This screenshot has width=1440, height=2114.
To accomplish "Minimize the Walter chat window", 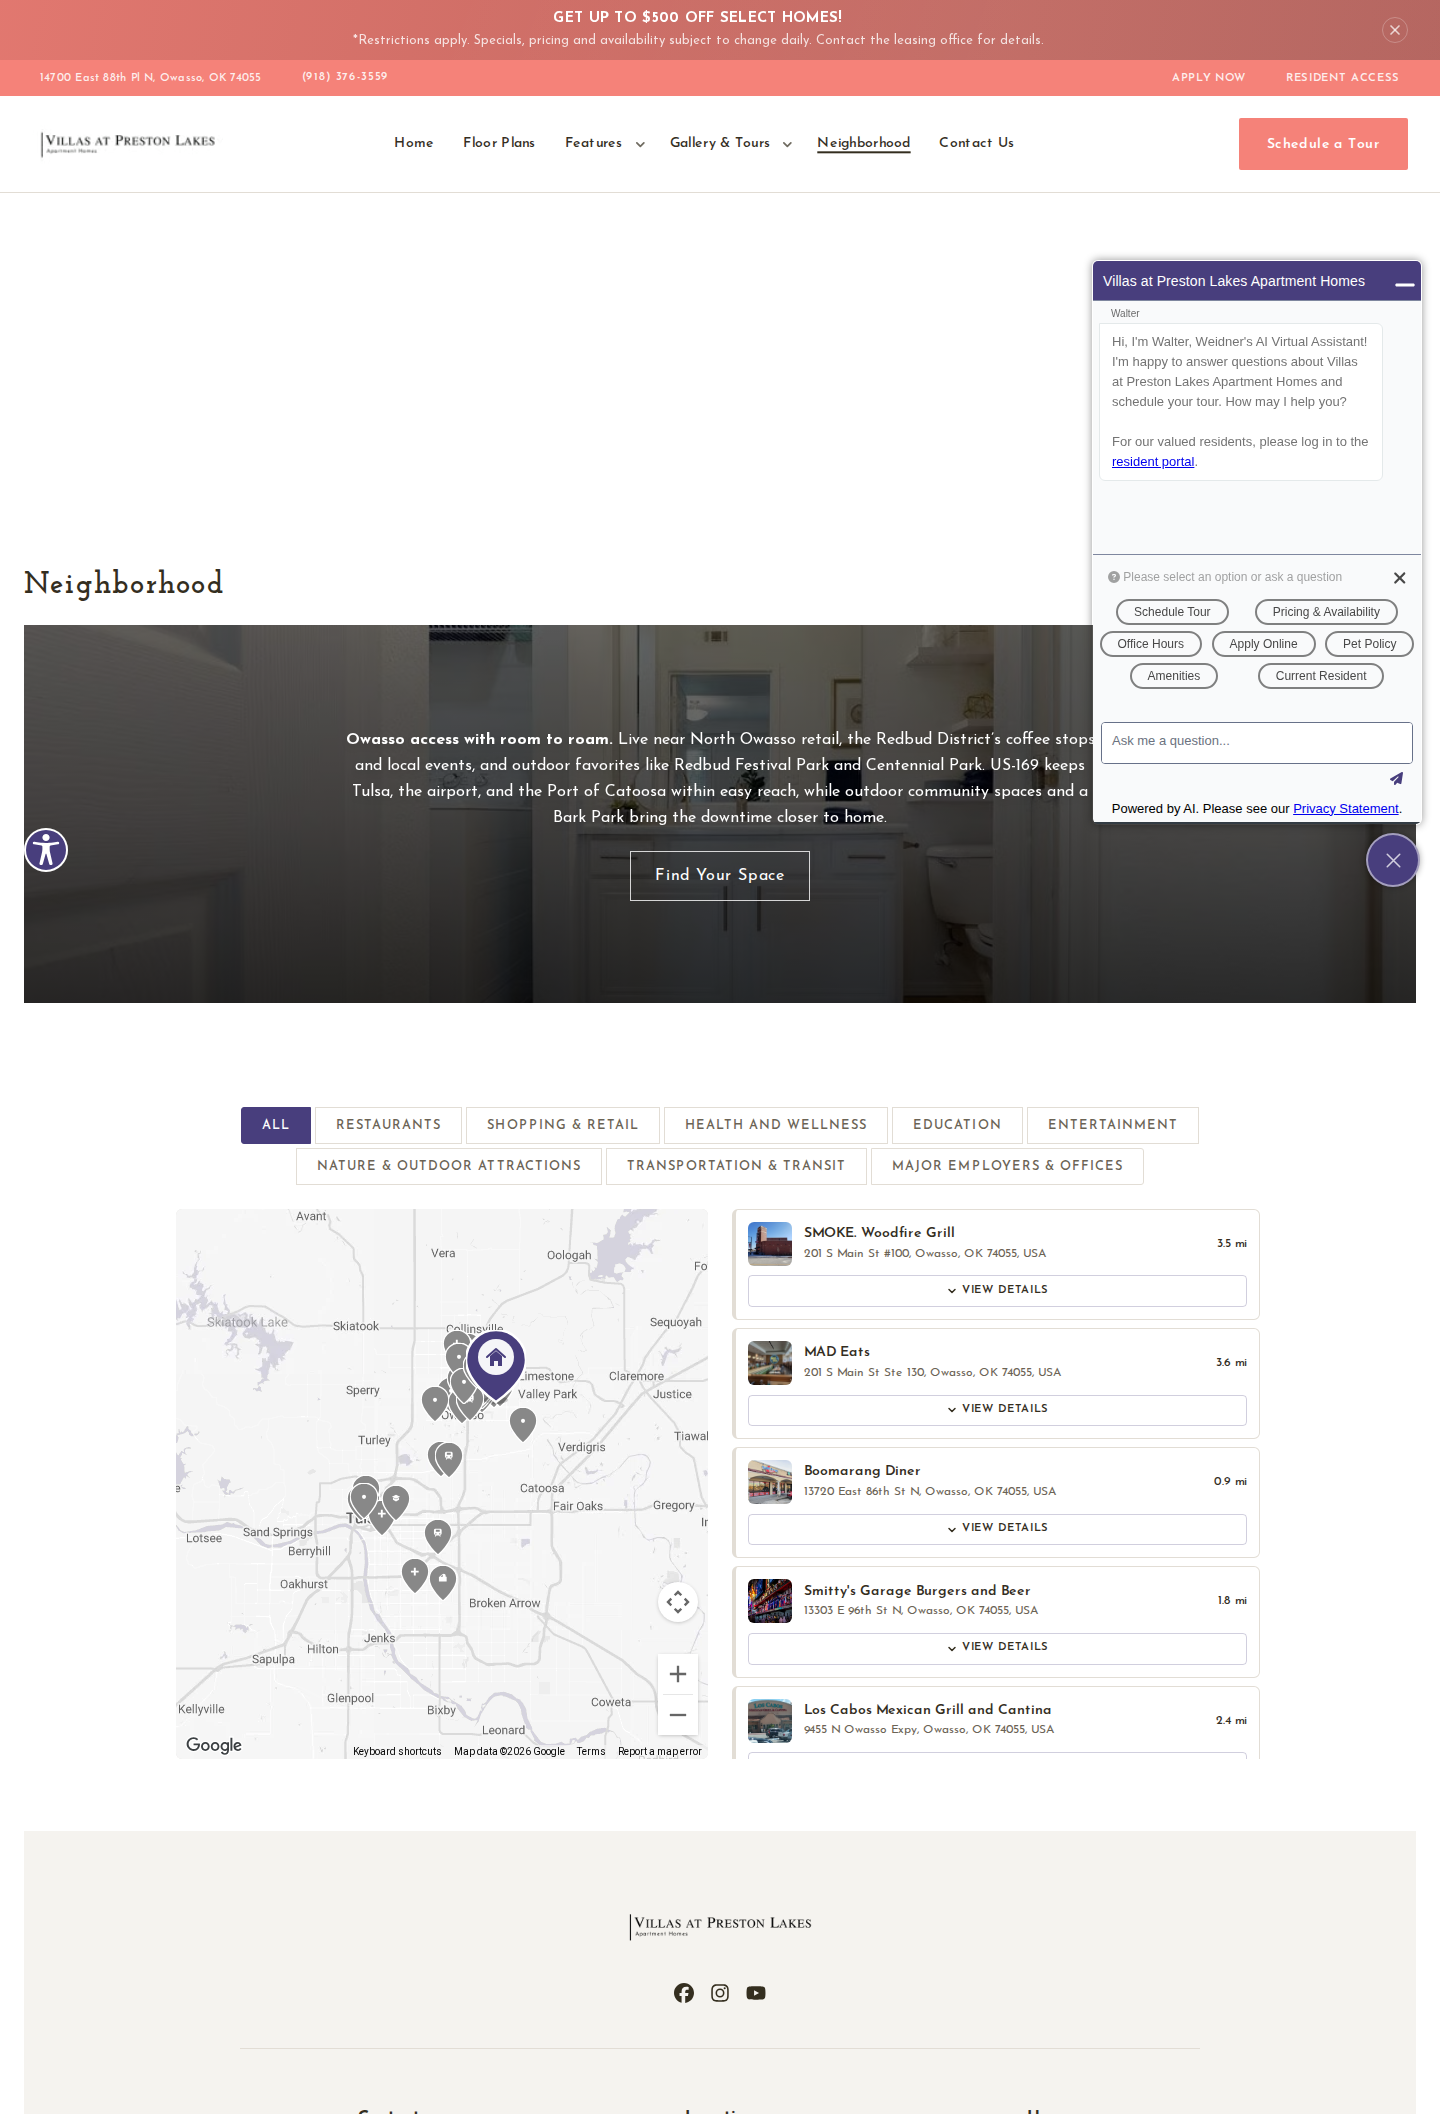I will (x=1405, y=283).
